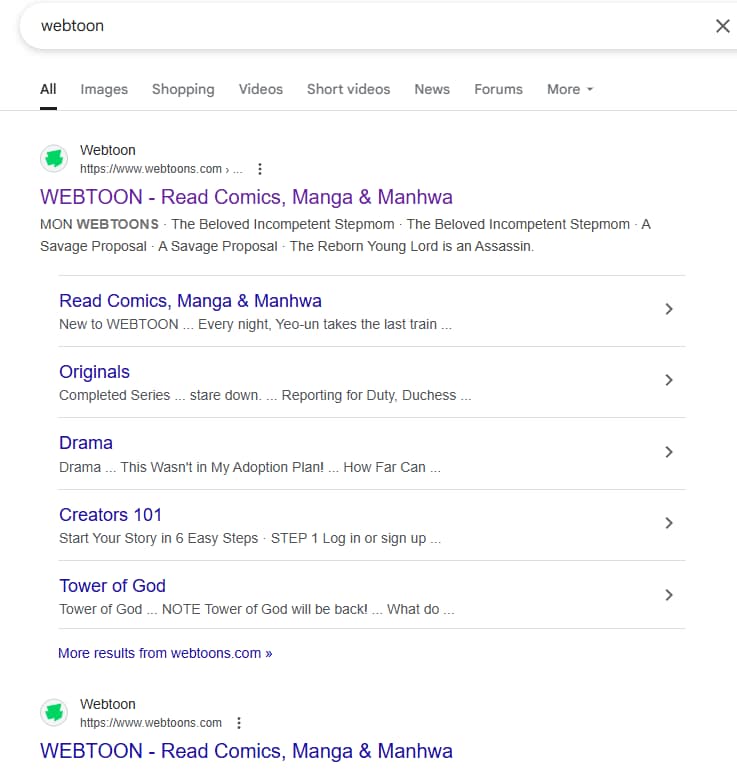Click chevron next to Read Comics sitelink
The width and height of the screenshot is (737, 773).
pyautogui.click(x=669, y=310)
